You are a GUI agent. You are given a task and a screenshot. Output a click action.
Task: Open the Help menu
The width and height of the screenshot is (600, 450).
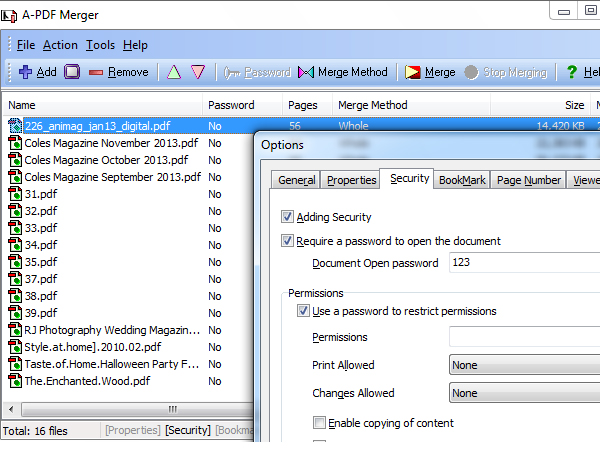(135, 45)
